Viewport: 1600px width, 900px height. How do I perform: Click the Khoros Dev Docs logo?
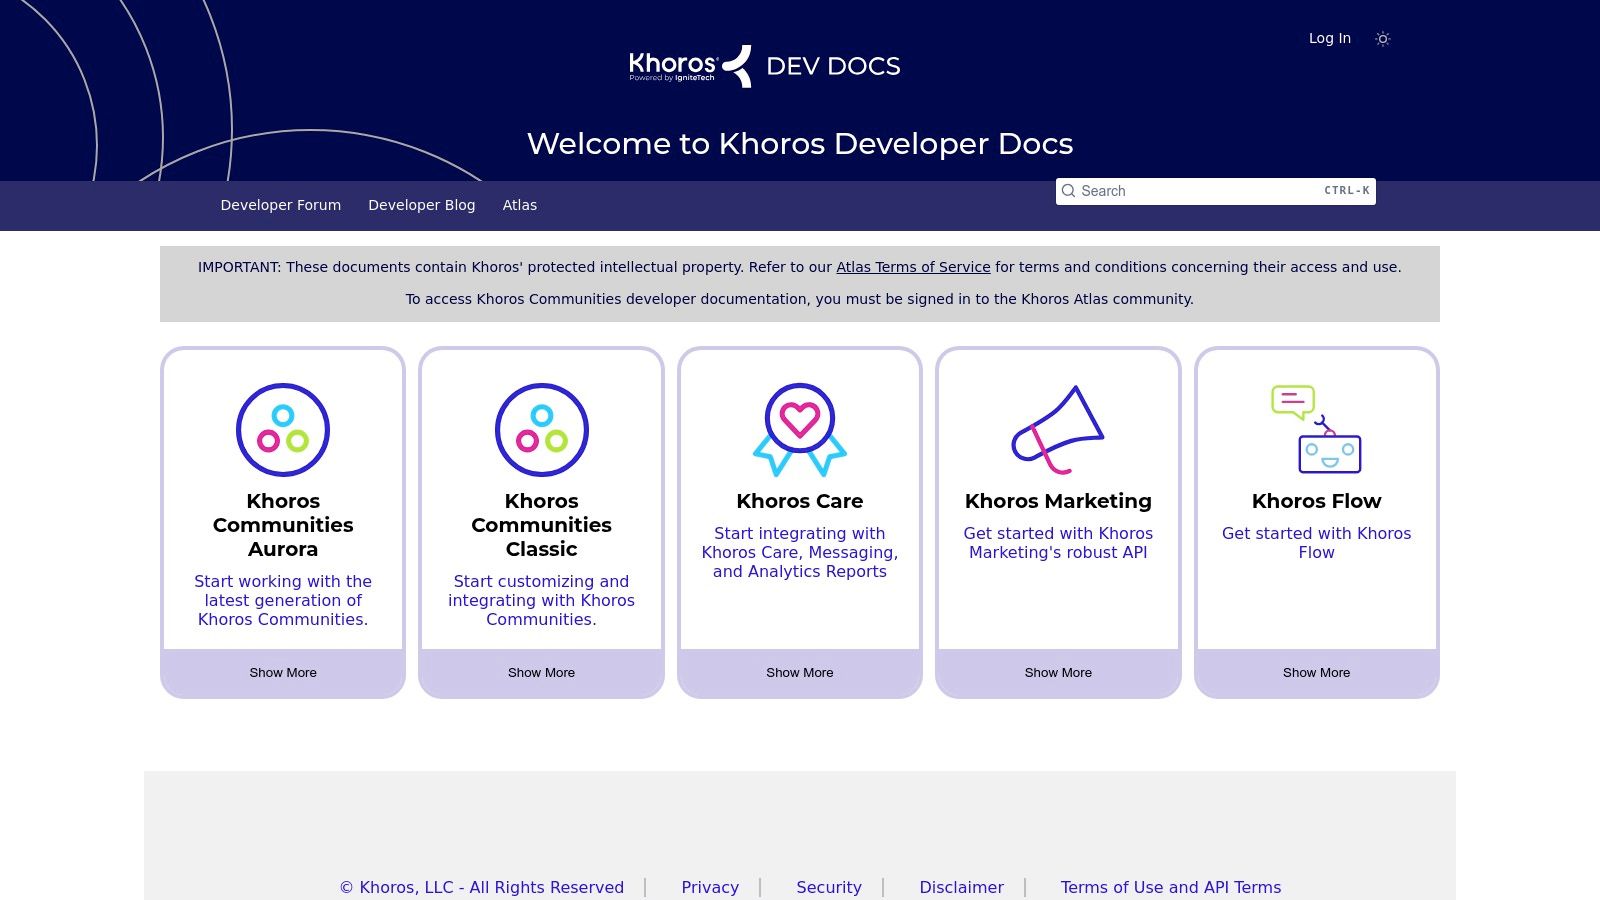click(765, 66)
